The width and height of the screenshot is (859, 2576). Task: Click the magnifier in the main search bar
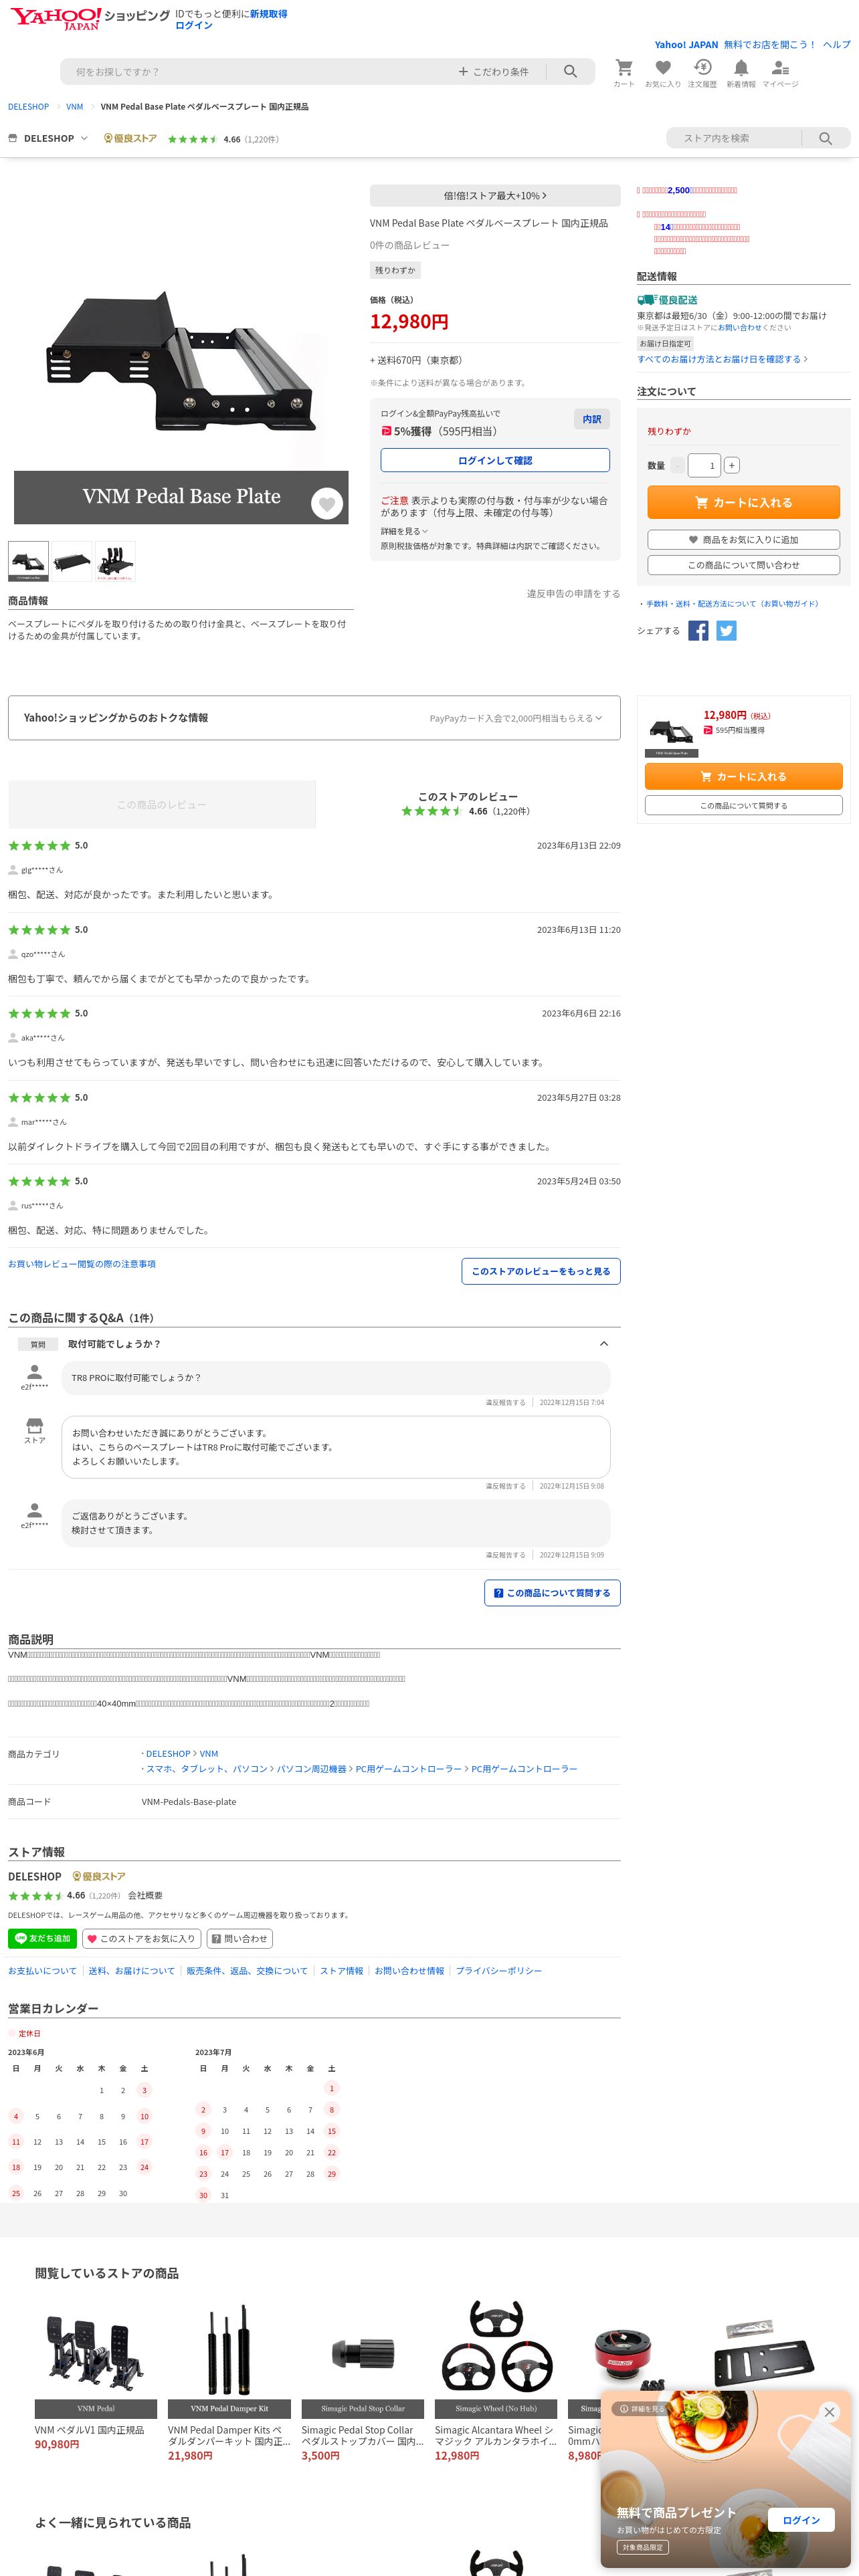click(570, 72)
